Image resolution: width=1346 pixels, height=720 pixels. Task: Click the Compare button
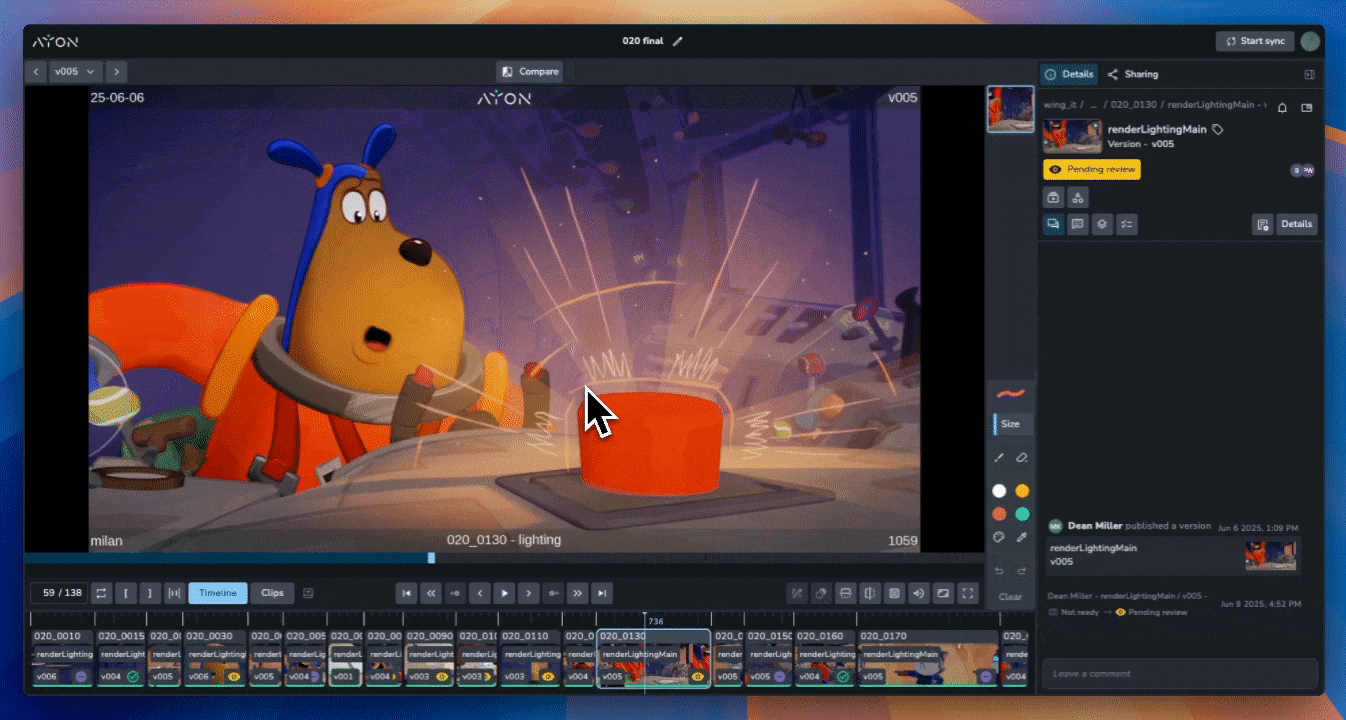530,72
